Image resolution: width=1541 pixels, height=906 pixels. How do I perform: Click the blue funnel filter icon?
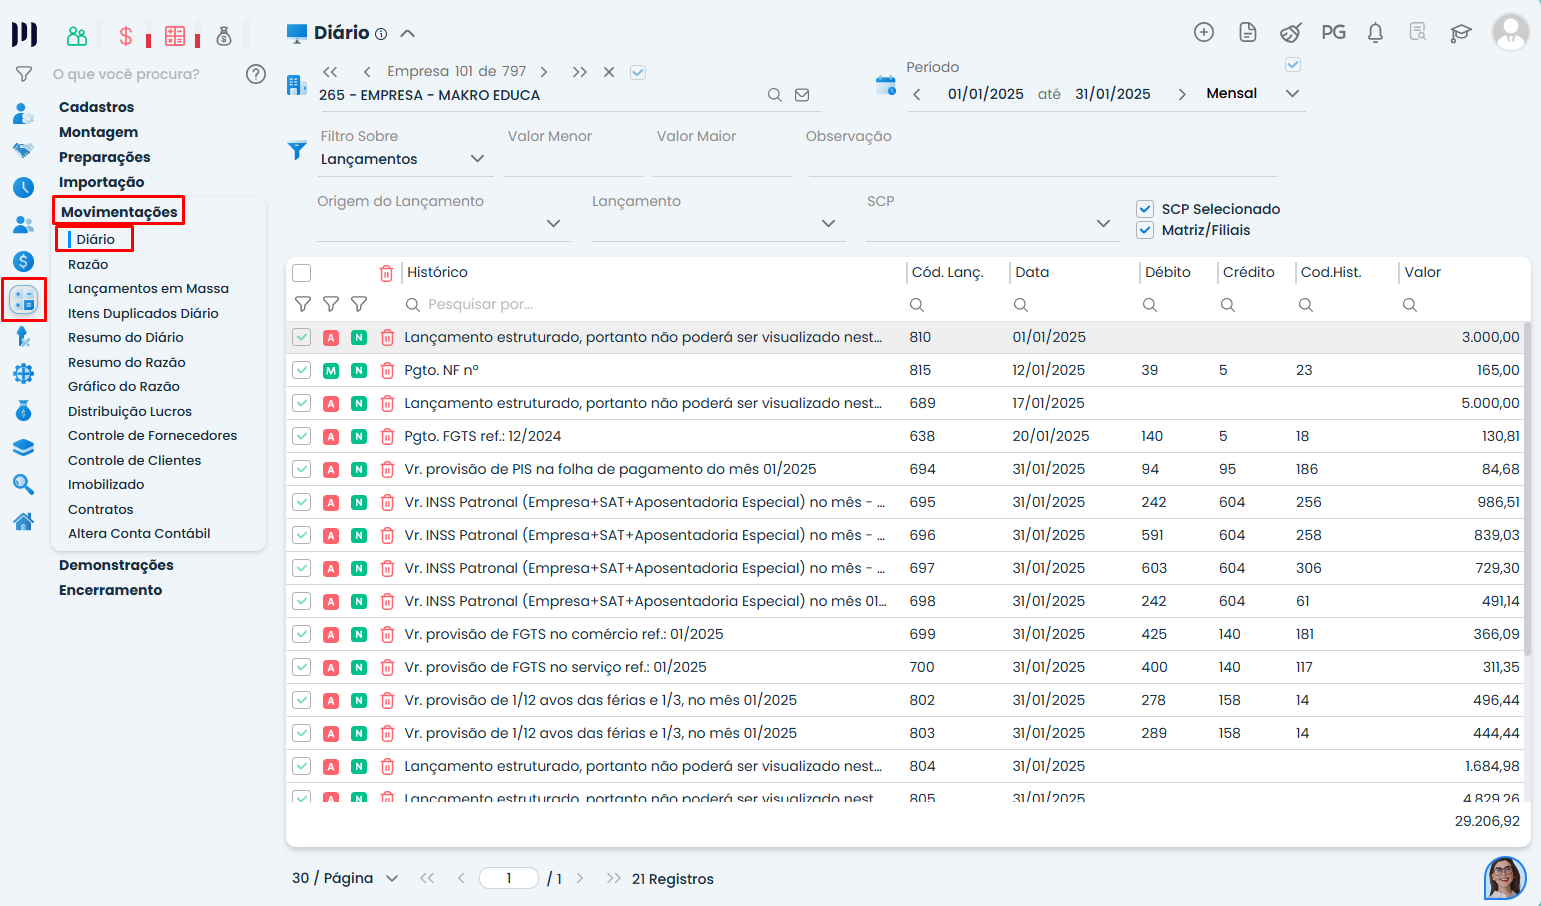click(x=297, y=151)
